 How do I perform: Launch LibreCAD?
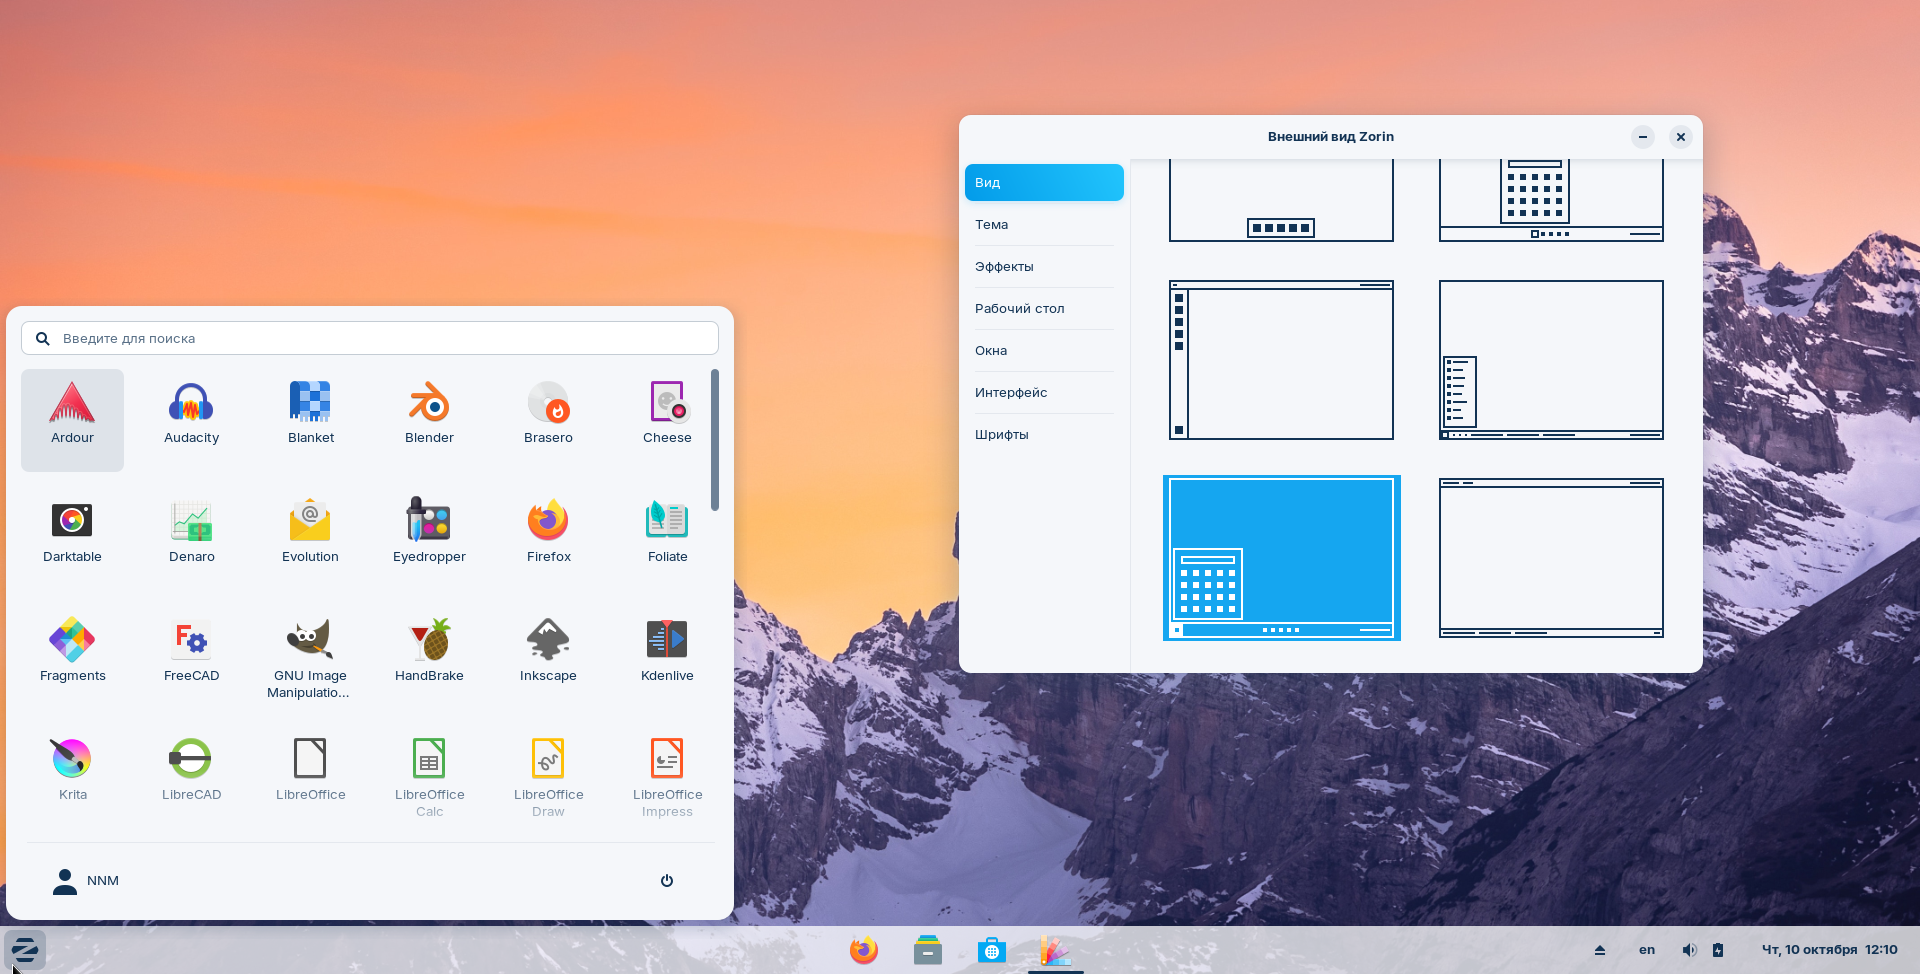[191, 777]
